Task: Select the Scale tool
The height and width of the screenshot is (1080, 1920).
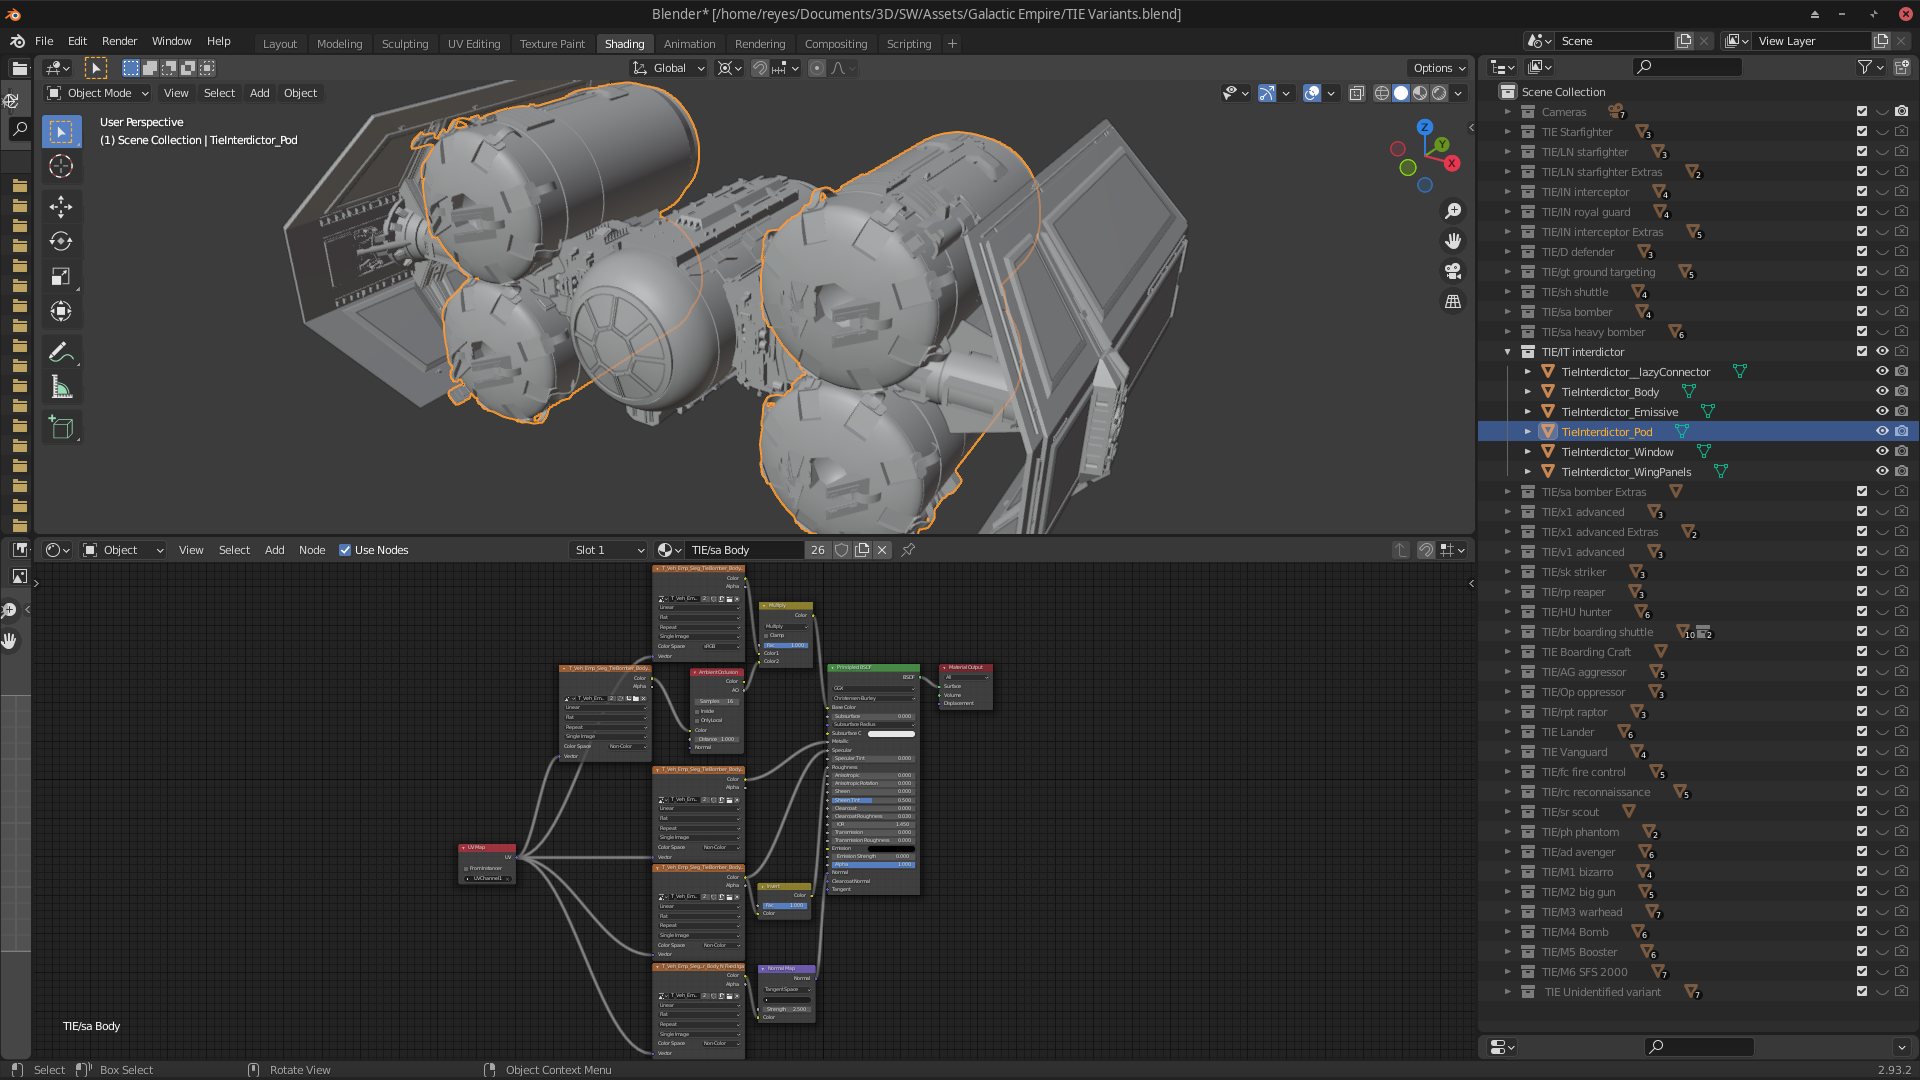Action: click(61, 277)
